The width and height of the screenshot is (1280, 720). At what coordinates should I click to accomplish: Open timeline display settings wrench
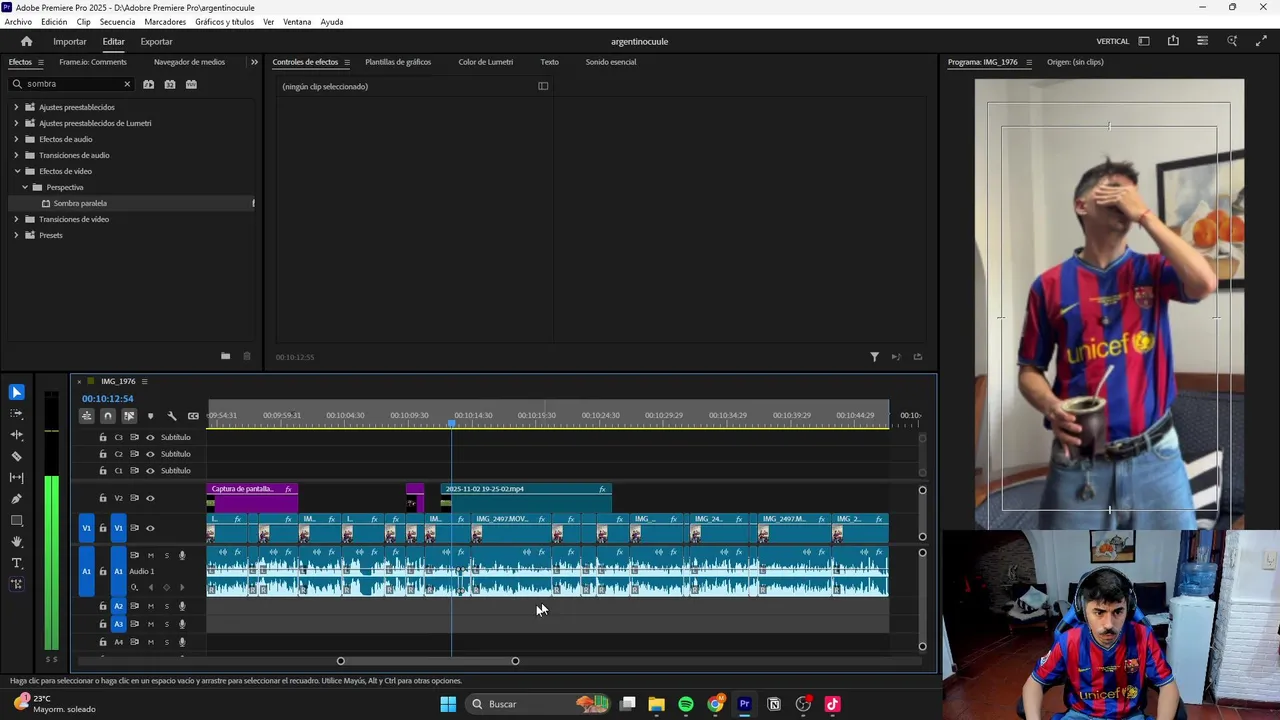(171, 416)
